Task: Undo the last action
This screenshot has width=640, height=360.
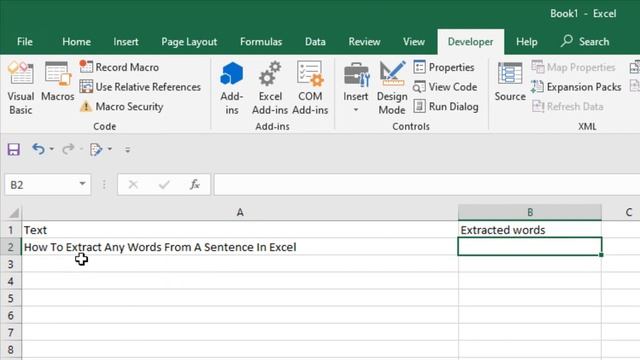Action: point(38,149)
